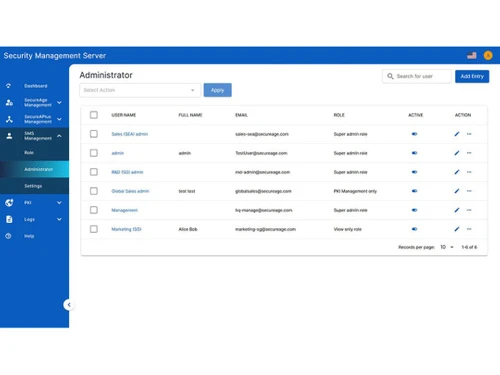The image size is (500, 375).
Task: Click the Logs document icon
Action: click(9, 219)
